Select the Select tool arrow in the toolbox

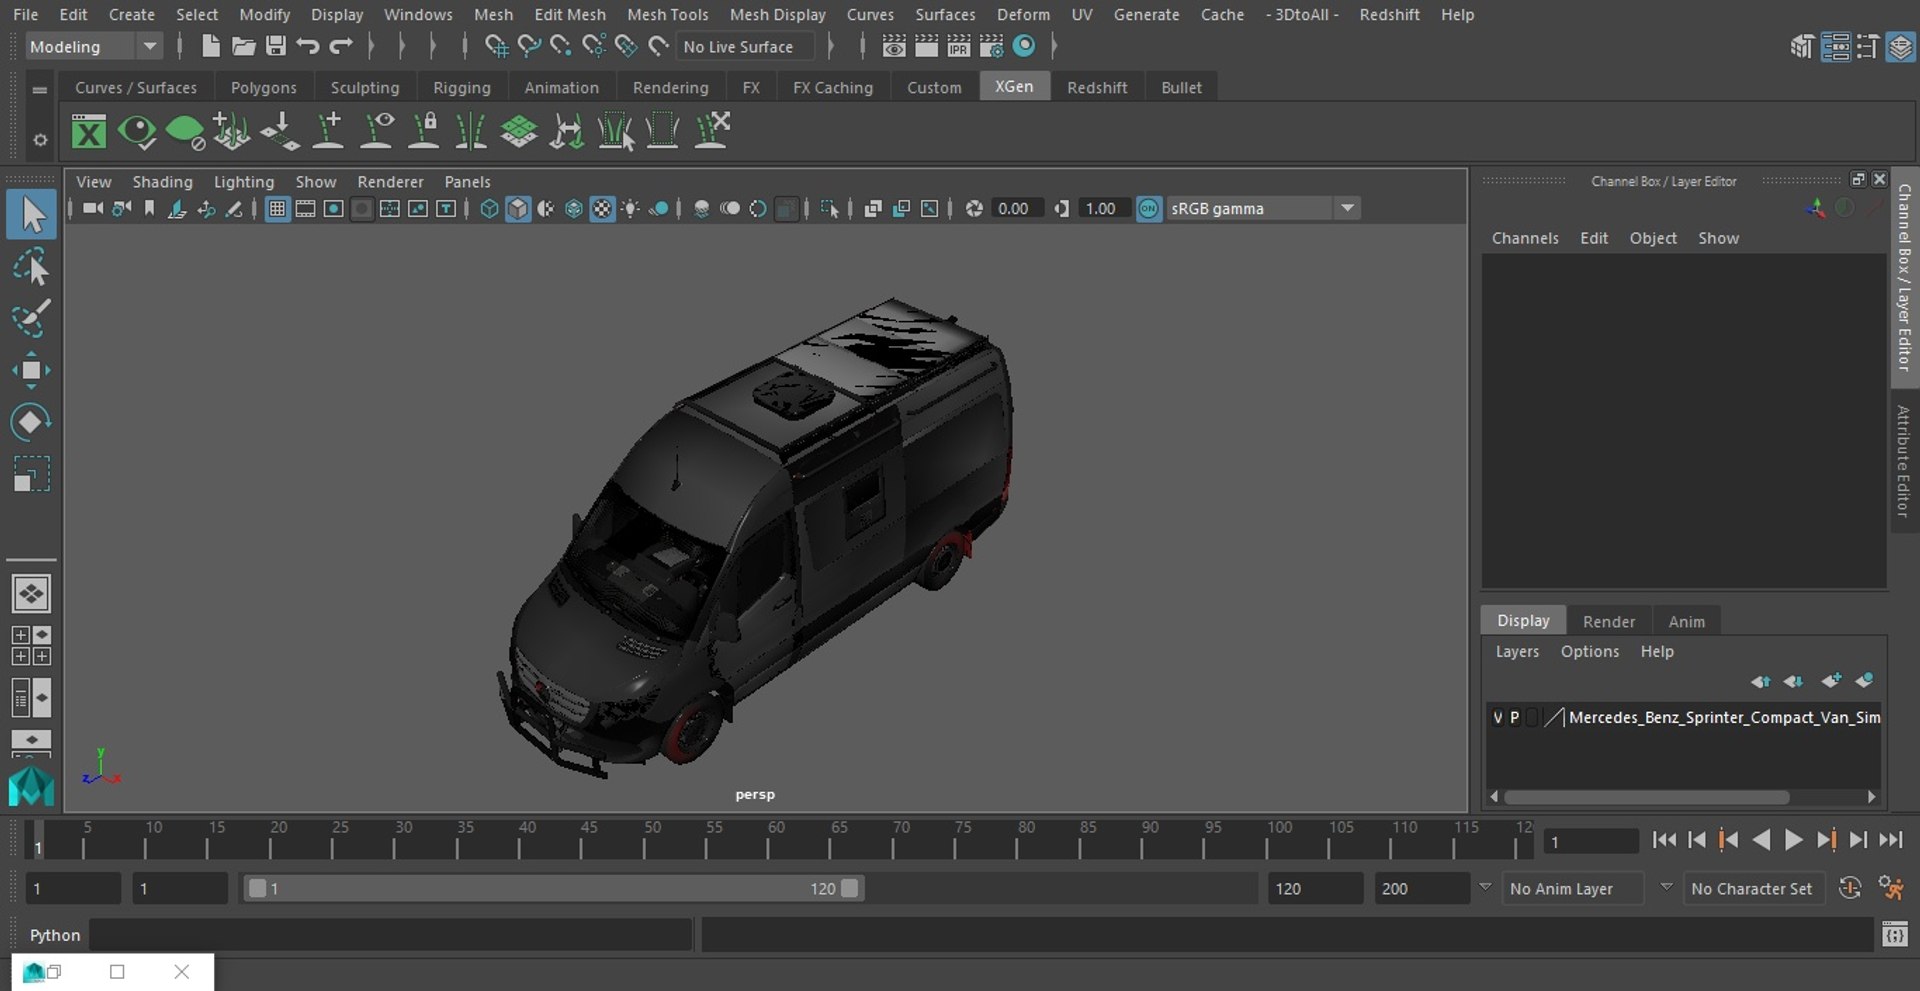click(x=31, y=215)
